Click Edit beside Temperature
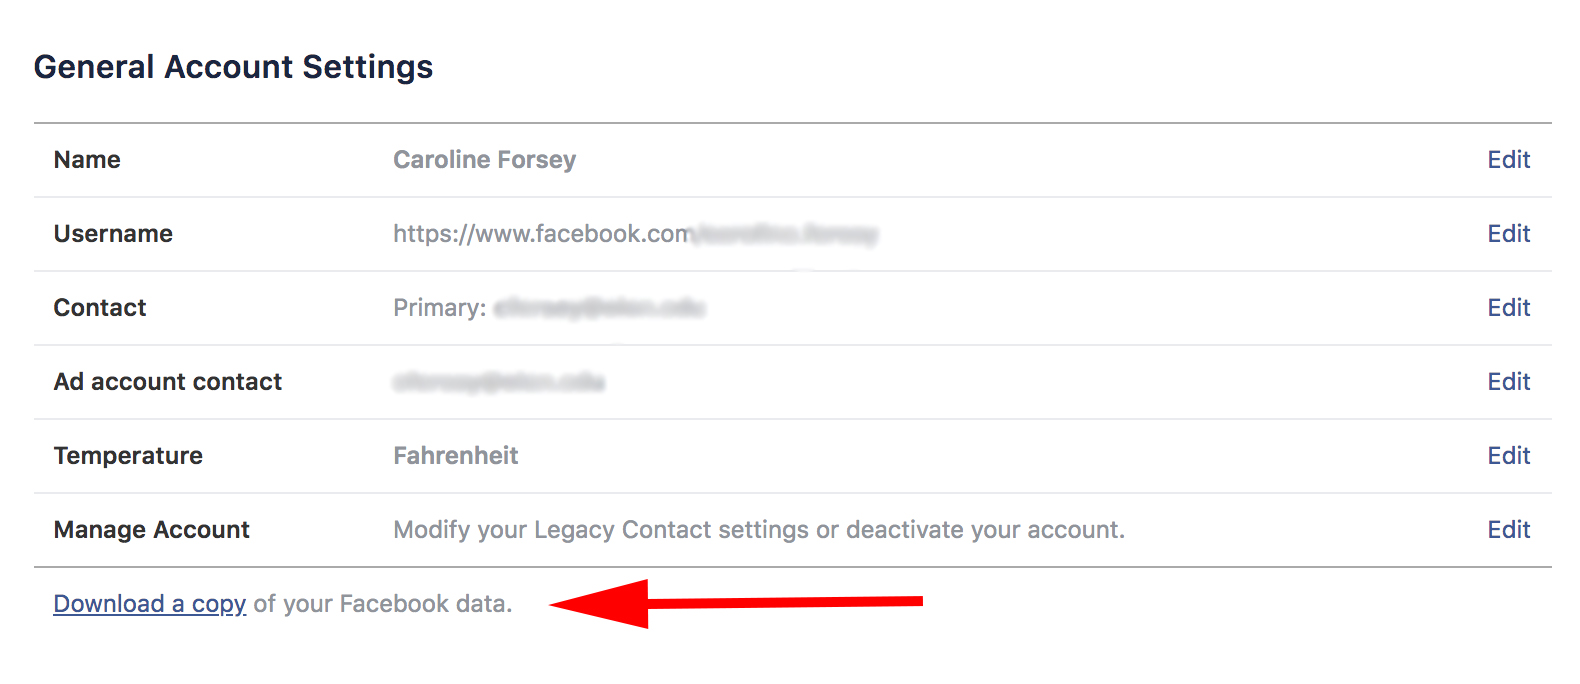The width and height of the screenshot is (1580, 684). pos(1508,456)
